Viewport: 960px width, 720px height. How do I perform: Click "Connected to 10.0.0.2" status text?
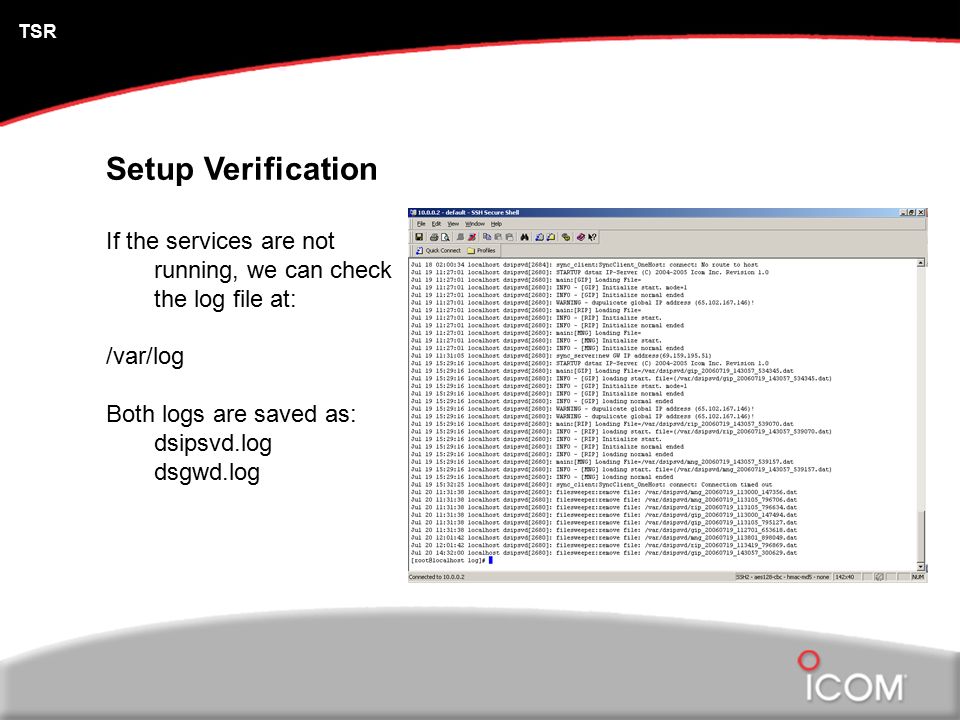tap(437, 577)
